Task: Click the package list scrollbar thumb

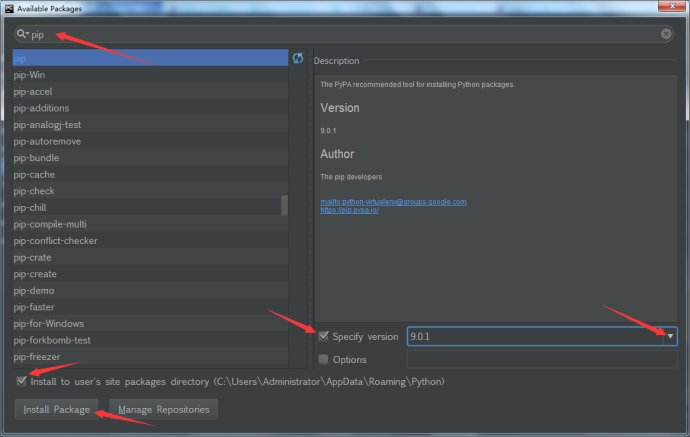Action: [x=284, y=206]
